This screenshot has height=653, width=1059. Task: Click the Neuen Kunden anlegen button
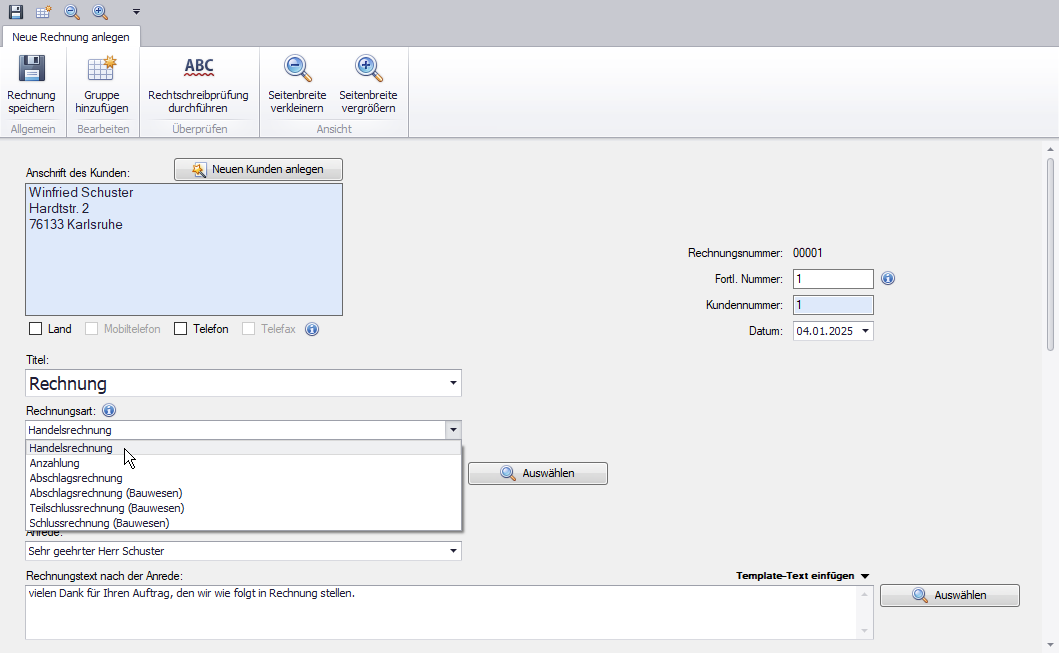coord(258,169)
